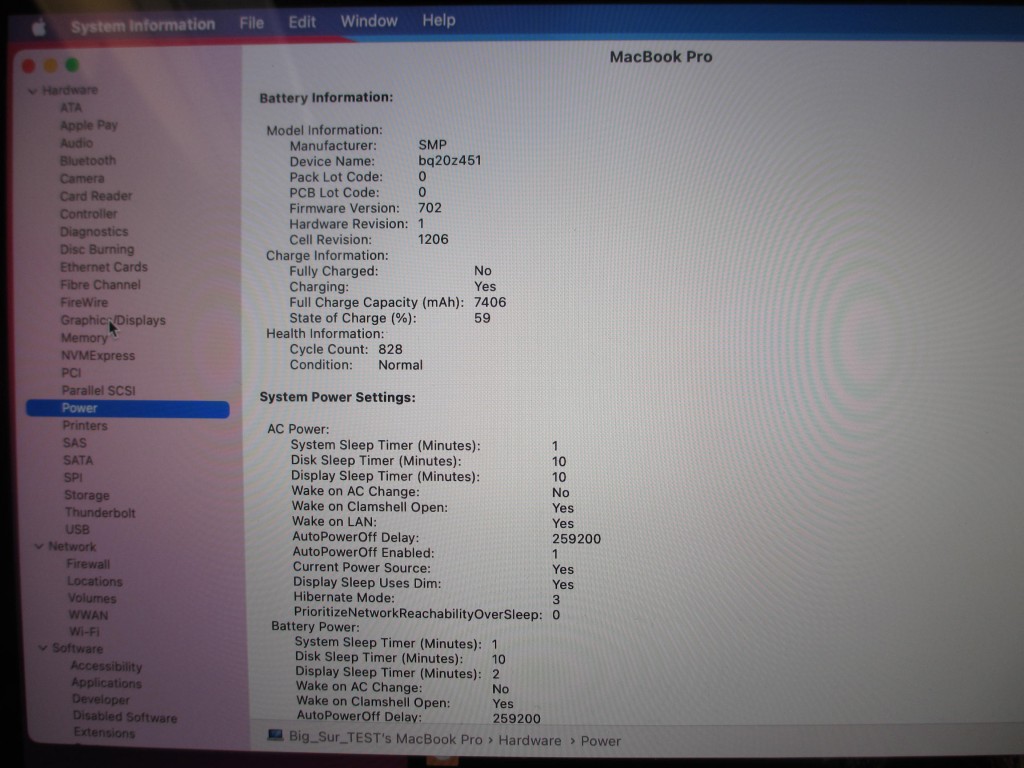This screenshot has width=1024, height=768.
Task: Zoom the window with green button
Action: click(x=72, y=65)
